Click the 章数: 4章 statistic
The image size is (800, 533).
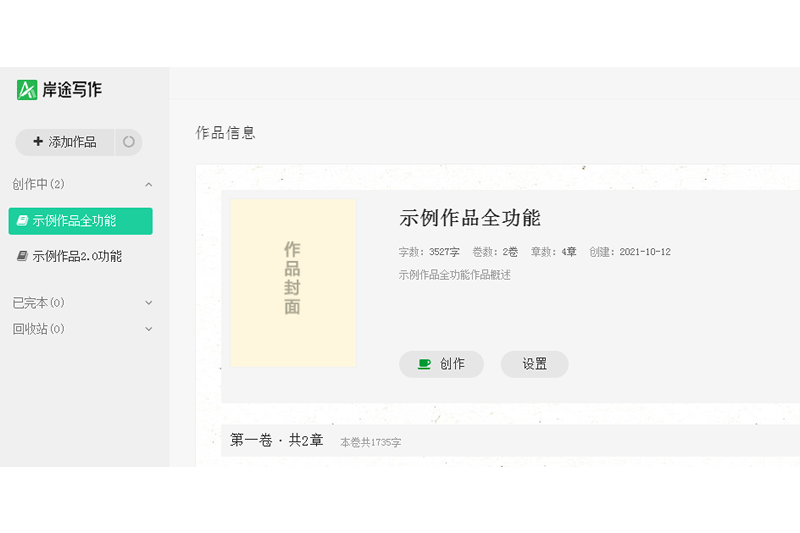coord(554,252)
